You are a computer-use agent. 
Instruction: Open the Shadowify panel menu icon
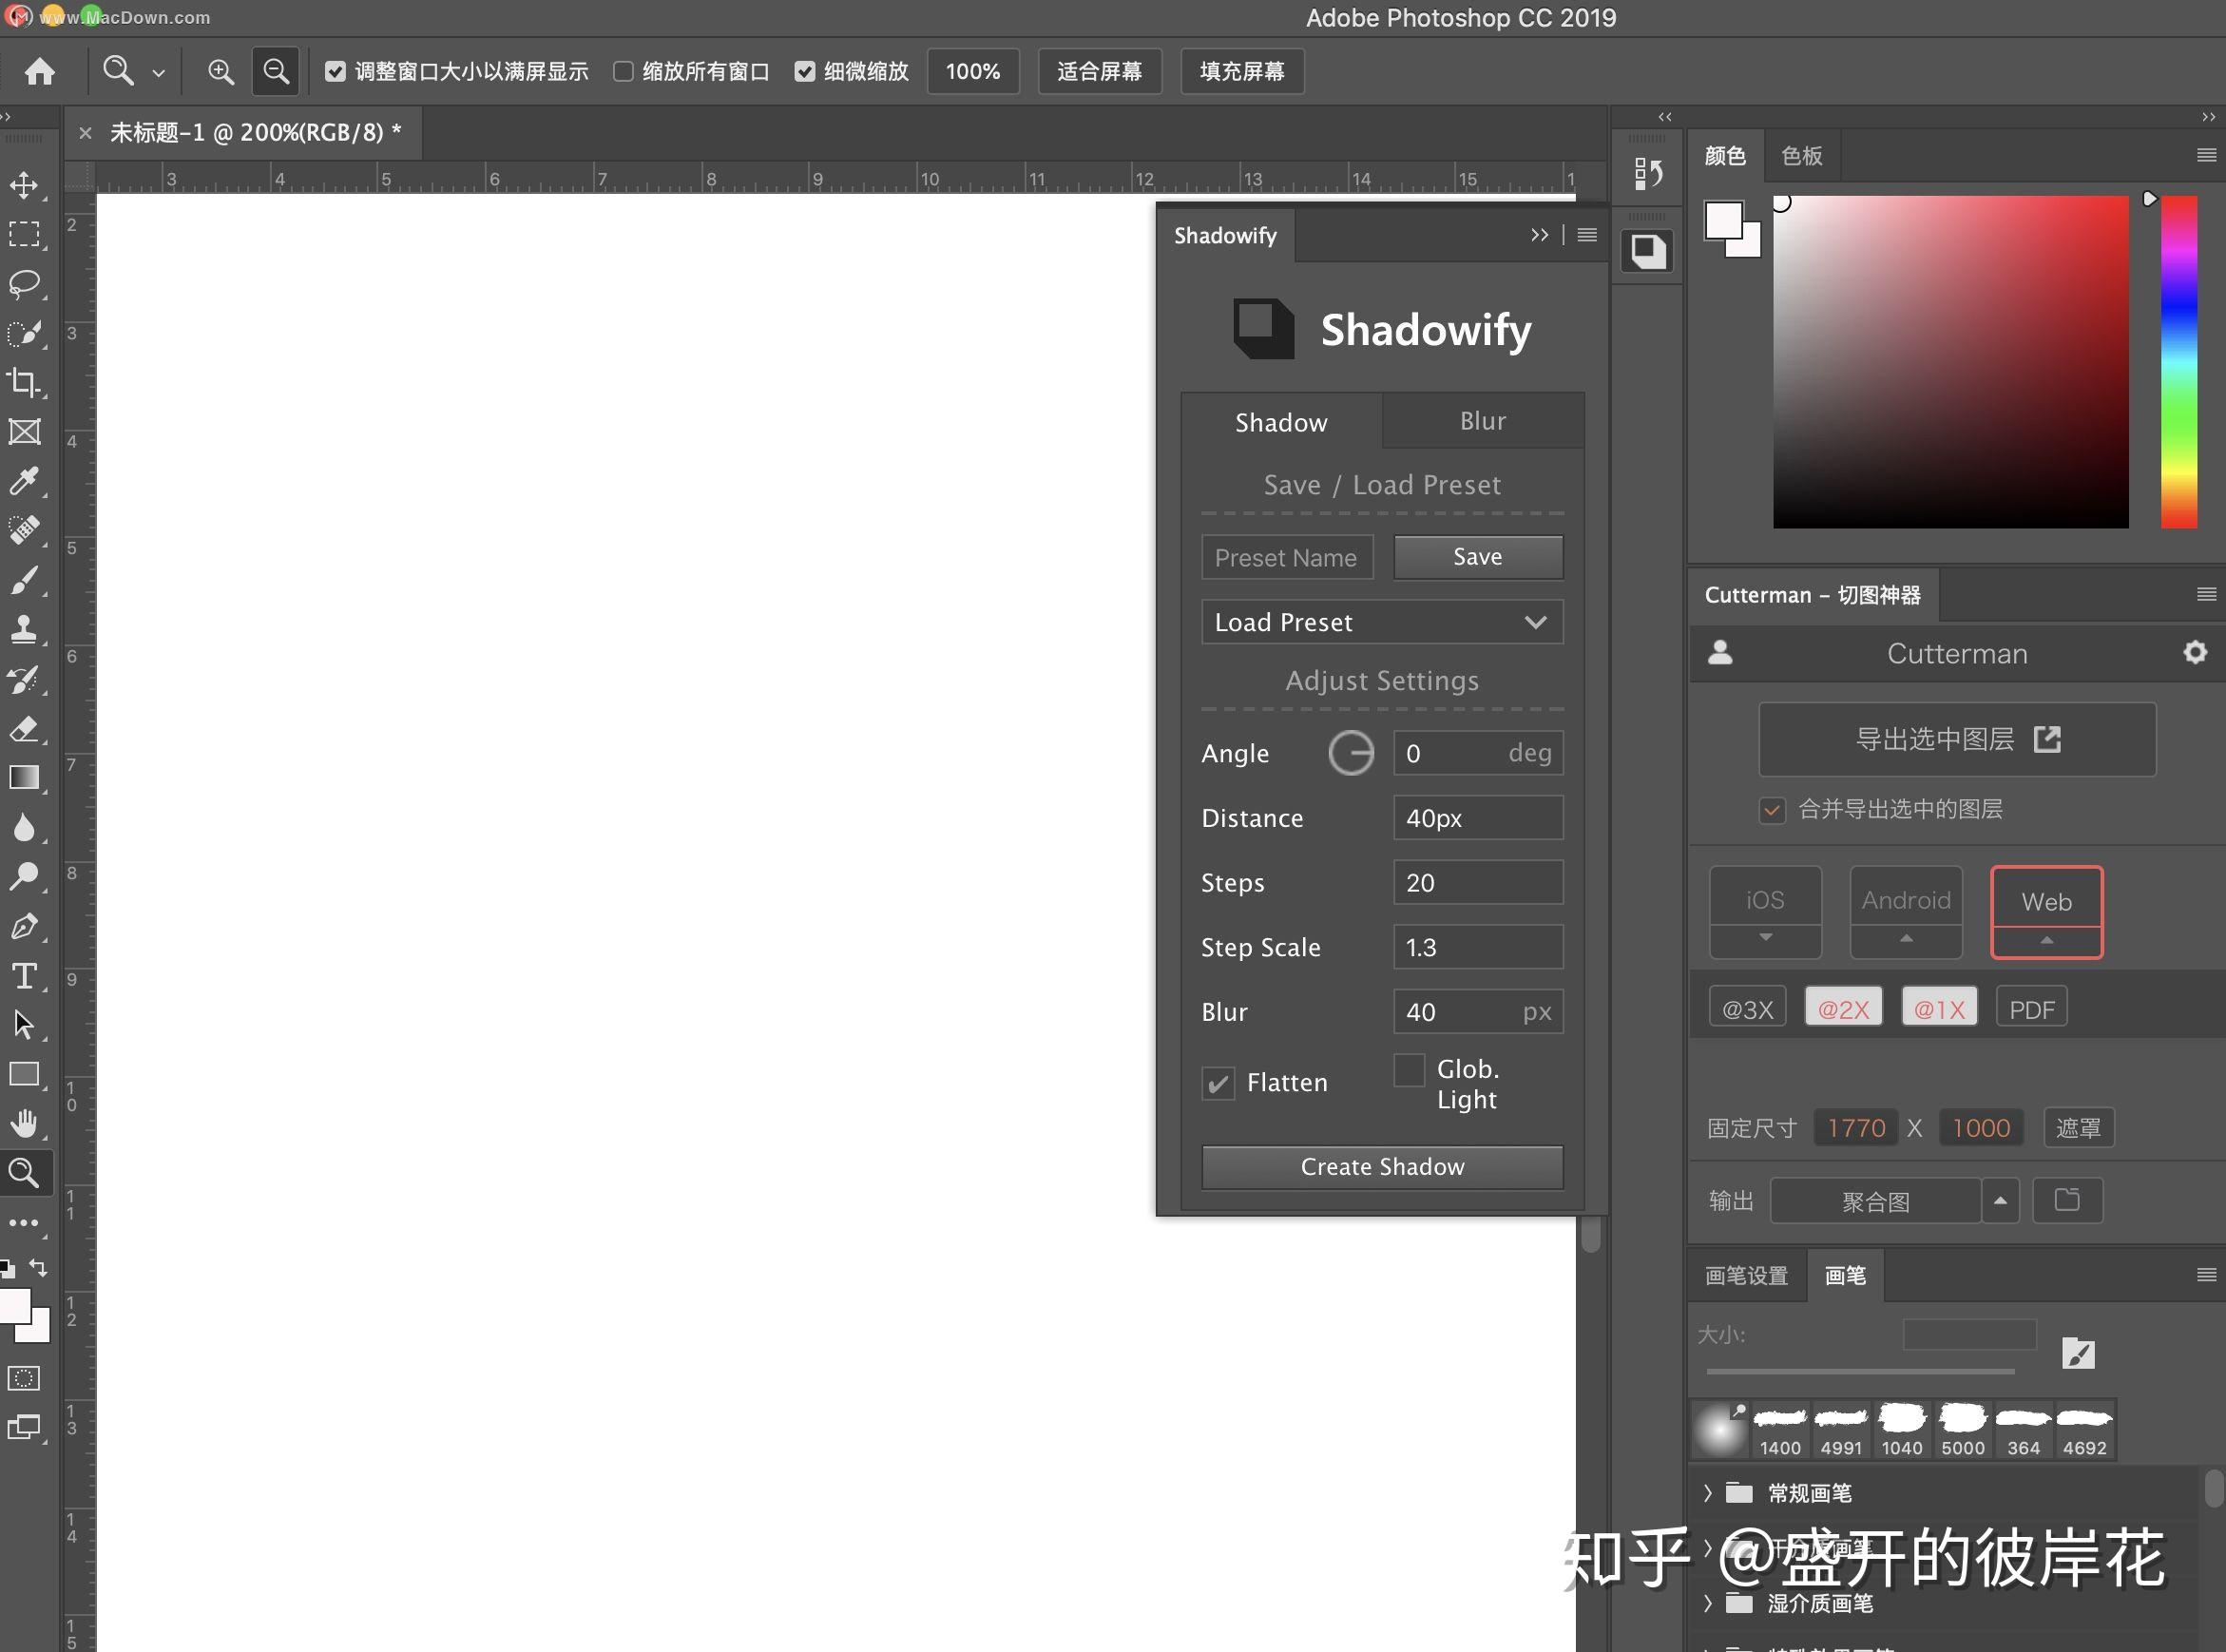pyautogui.click(x=1587, y=235)
